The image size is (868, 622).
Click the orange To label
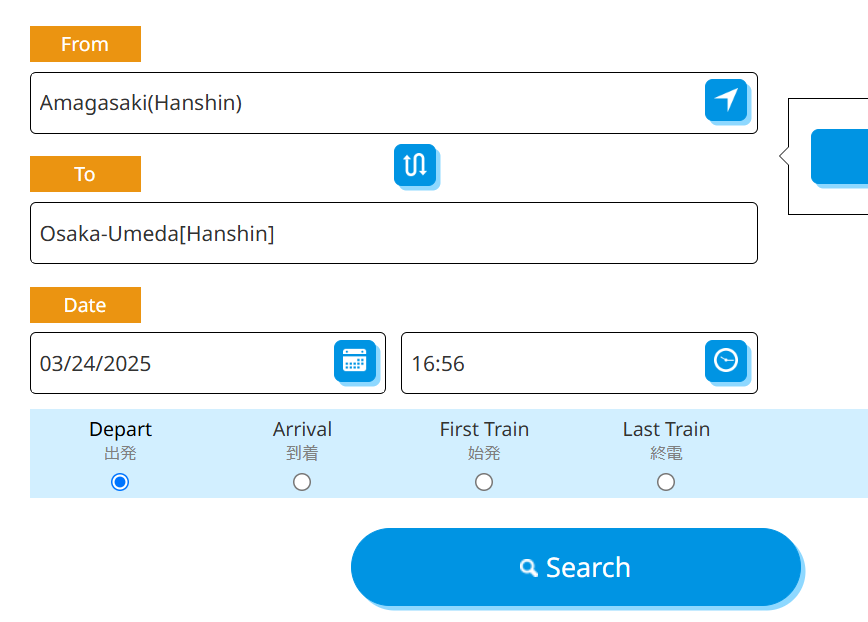[85, 174]
